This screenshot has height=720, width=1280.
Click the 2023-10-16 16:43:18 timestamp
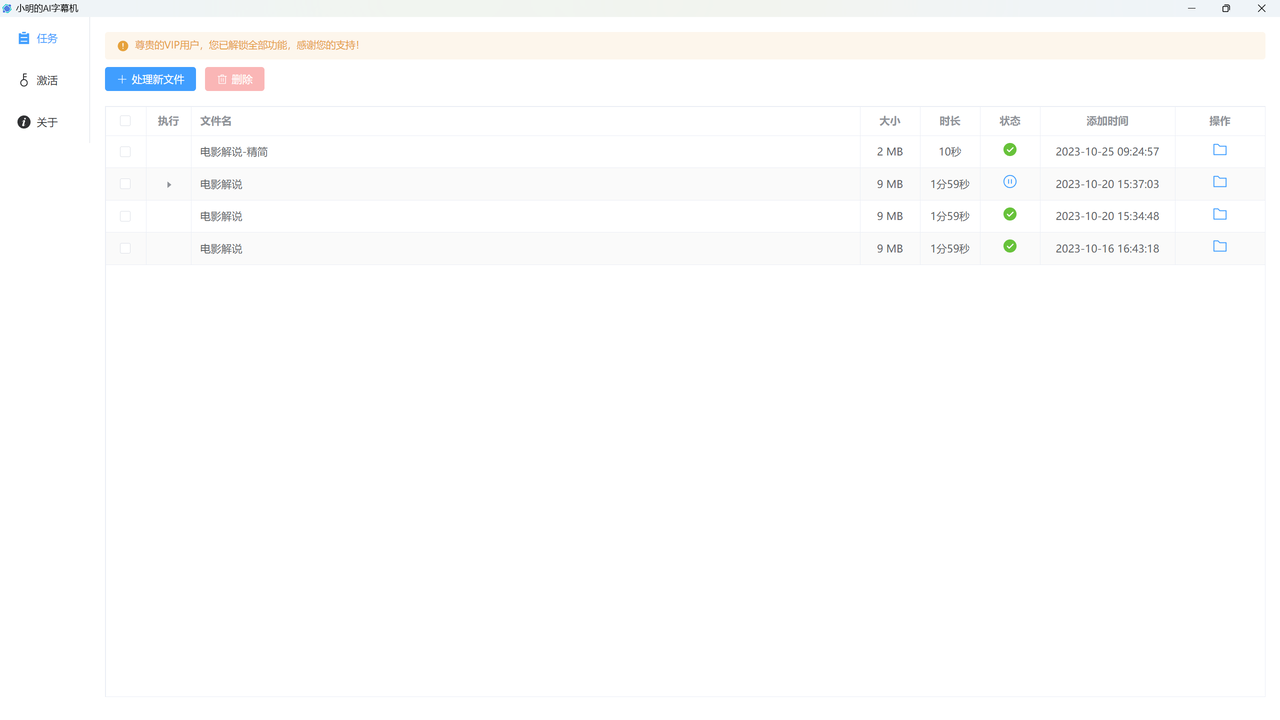[1107, 248]
